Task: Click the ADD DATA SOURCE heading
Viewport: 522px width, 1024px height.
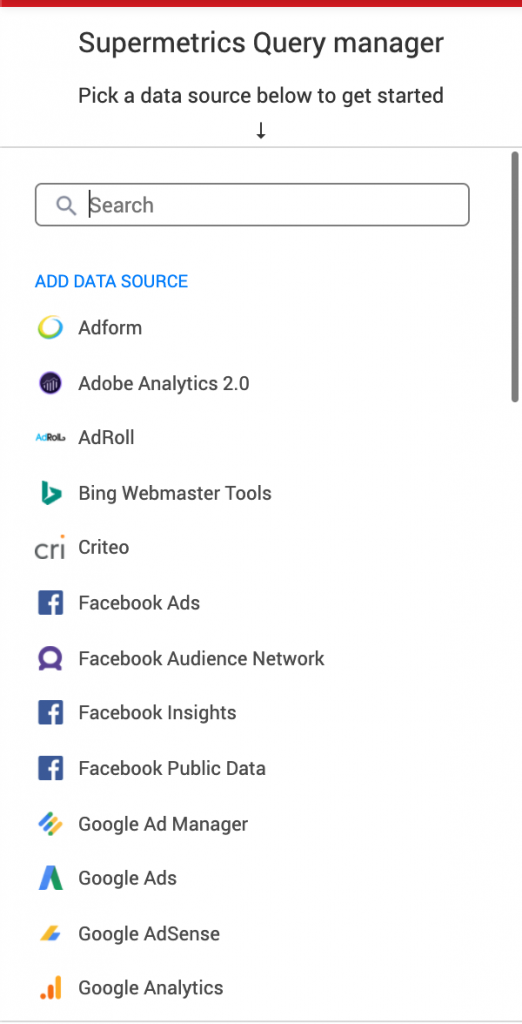Action: coord(112,281)
